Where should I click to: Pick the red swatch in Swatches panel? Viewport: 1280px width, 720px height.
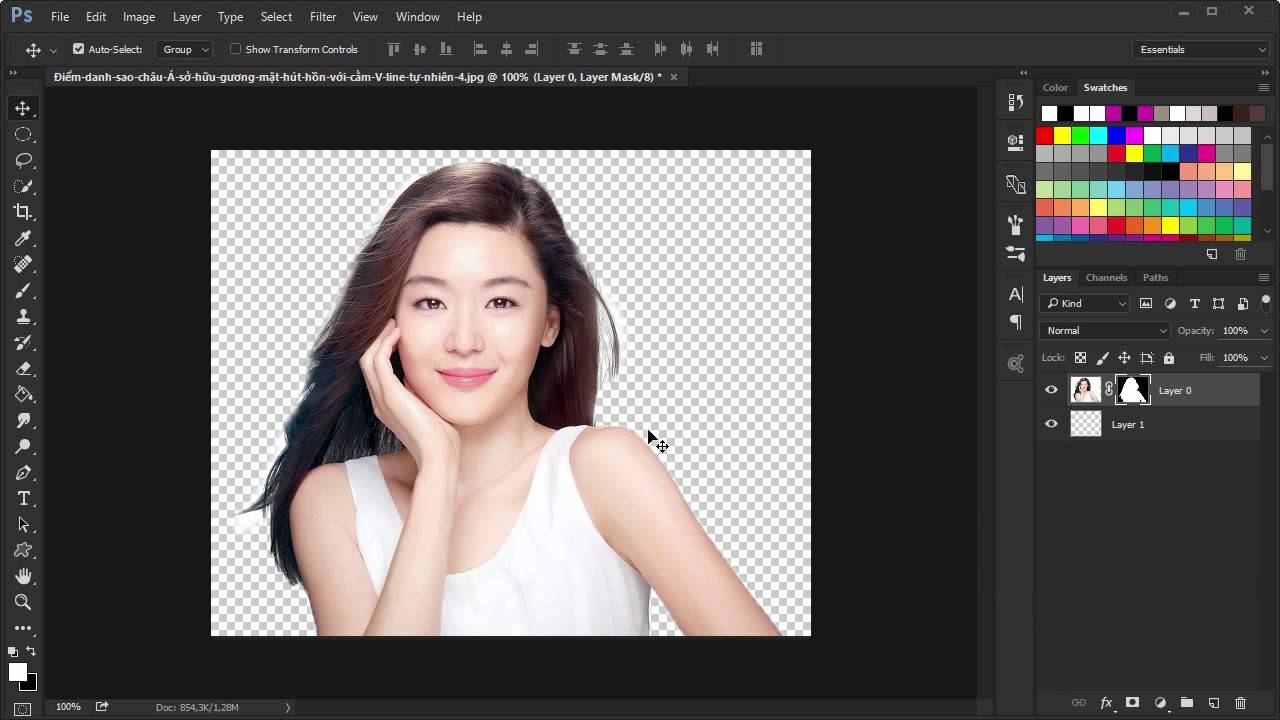tap(1045, 135)
